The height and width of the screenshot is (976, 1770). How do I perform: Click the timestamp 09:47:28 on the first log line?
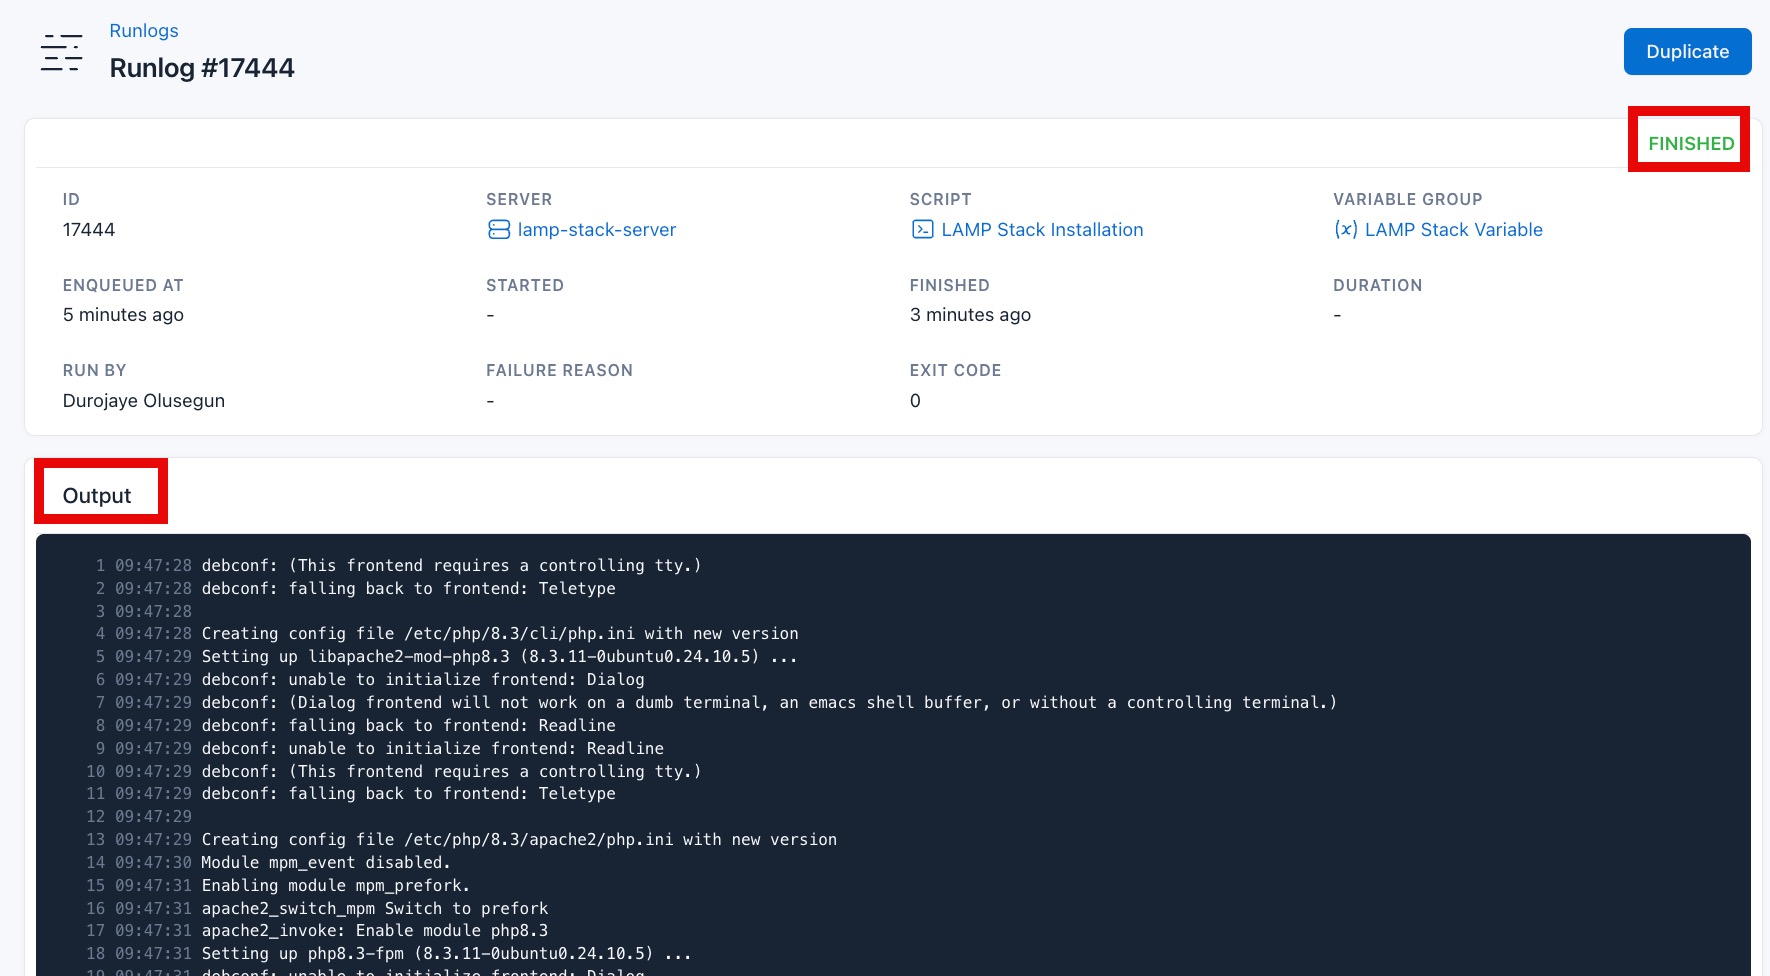pos(152,565)
